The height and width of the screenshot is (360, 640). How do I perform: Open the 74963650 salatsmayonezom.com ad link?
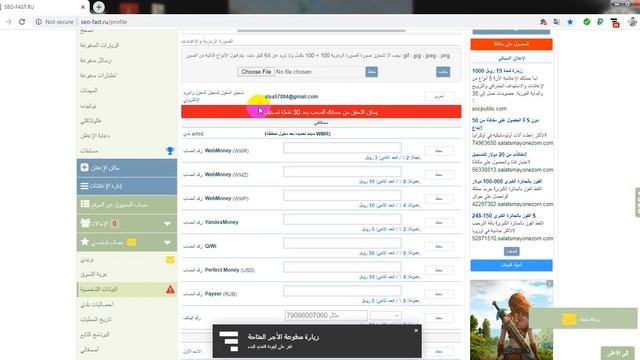tap(513, 143)
